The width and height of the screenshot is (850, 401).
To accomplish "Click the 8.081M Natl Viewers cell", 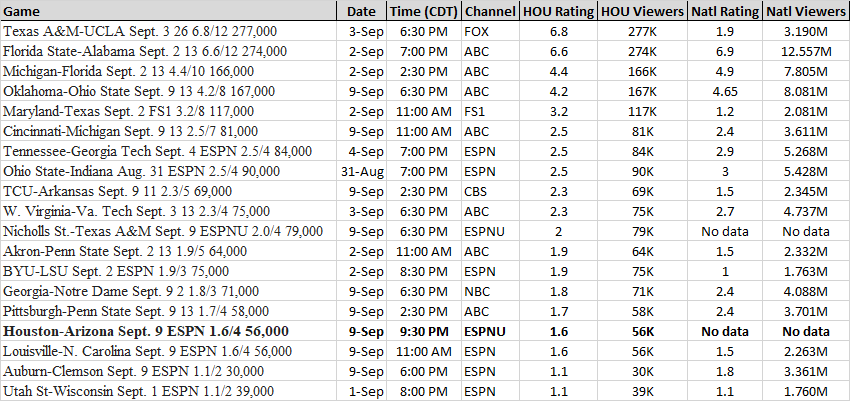I will (x=806, y=92).
